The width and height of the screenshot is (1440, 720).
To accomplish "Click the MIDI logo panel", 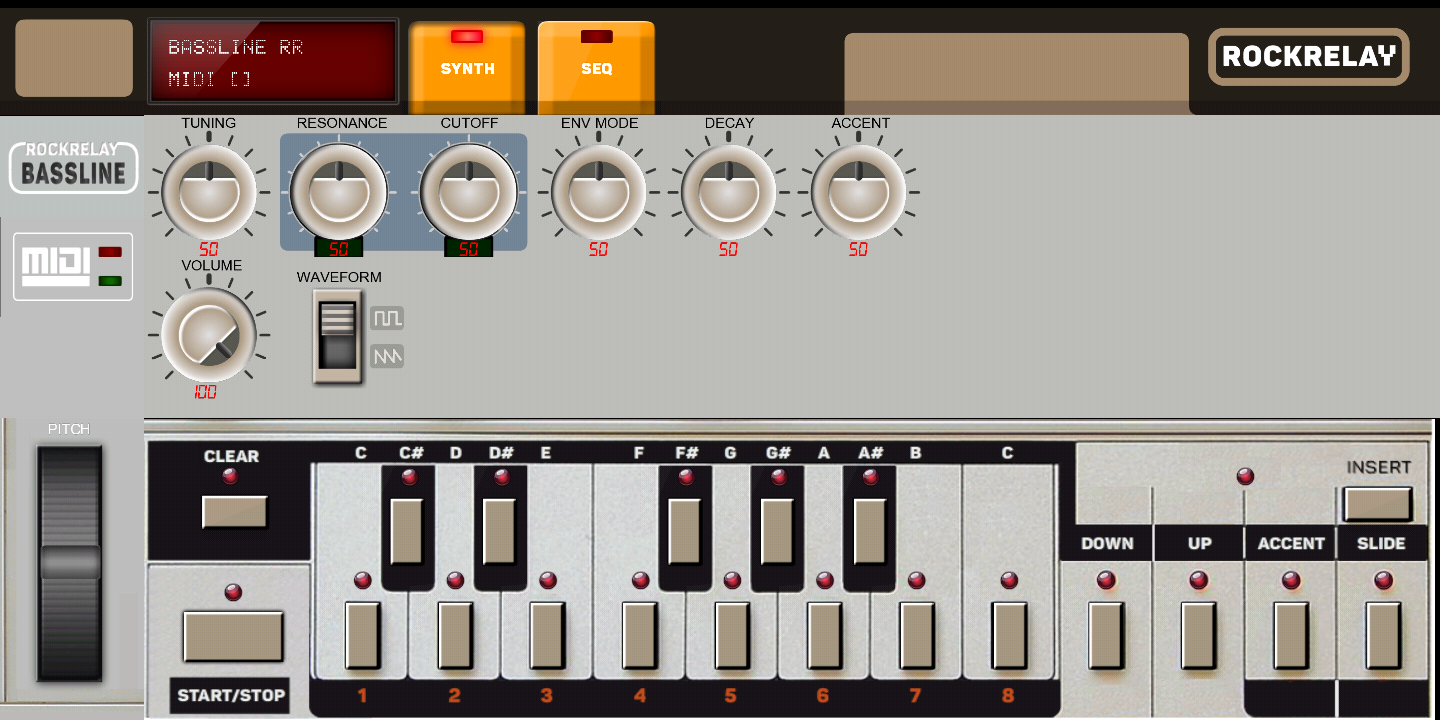I will pyautogui.click(x=72, y=266).
